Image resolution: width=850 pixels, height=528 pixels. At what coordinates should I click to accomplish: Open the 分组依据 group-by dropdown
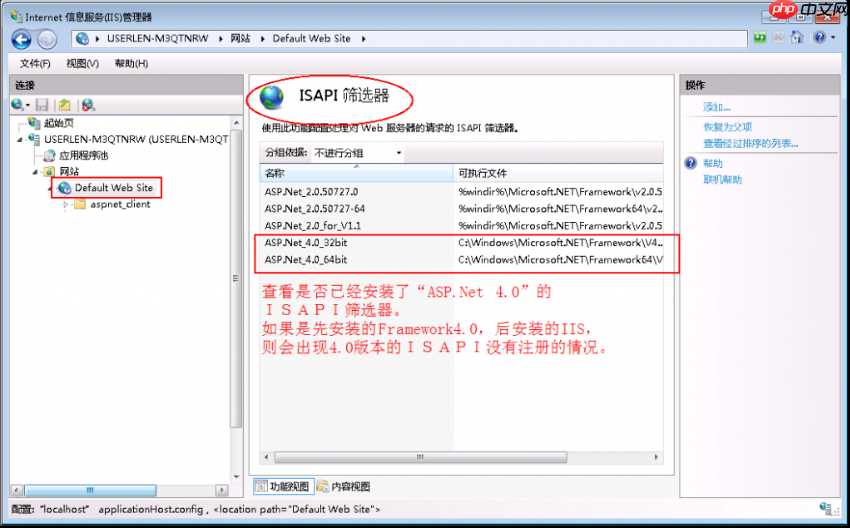point(358,153)
